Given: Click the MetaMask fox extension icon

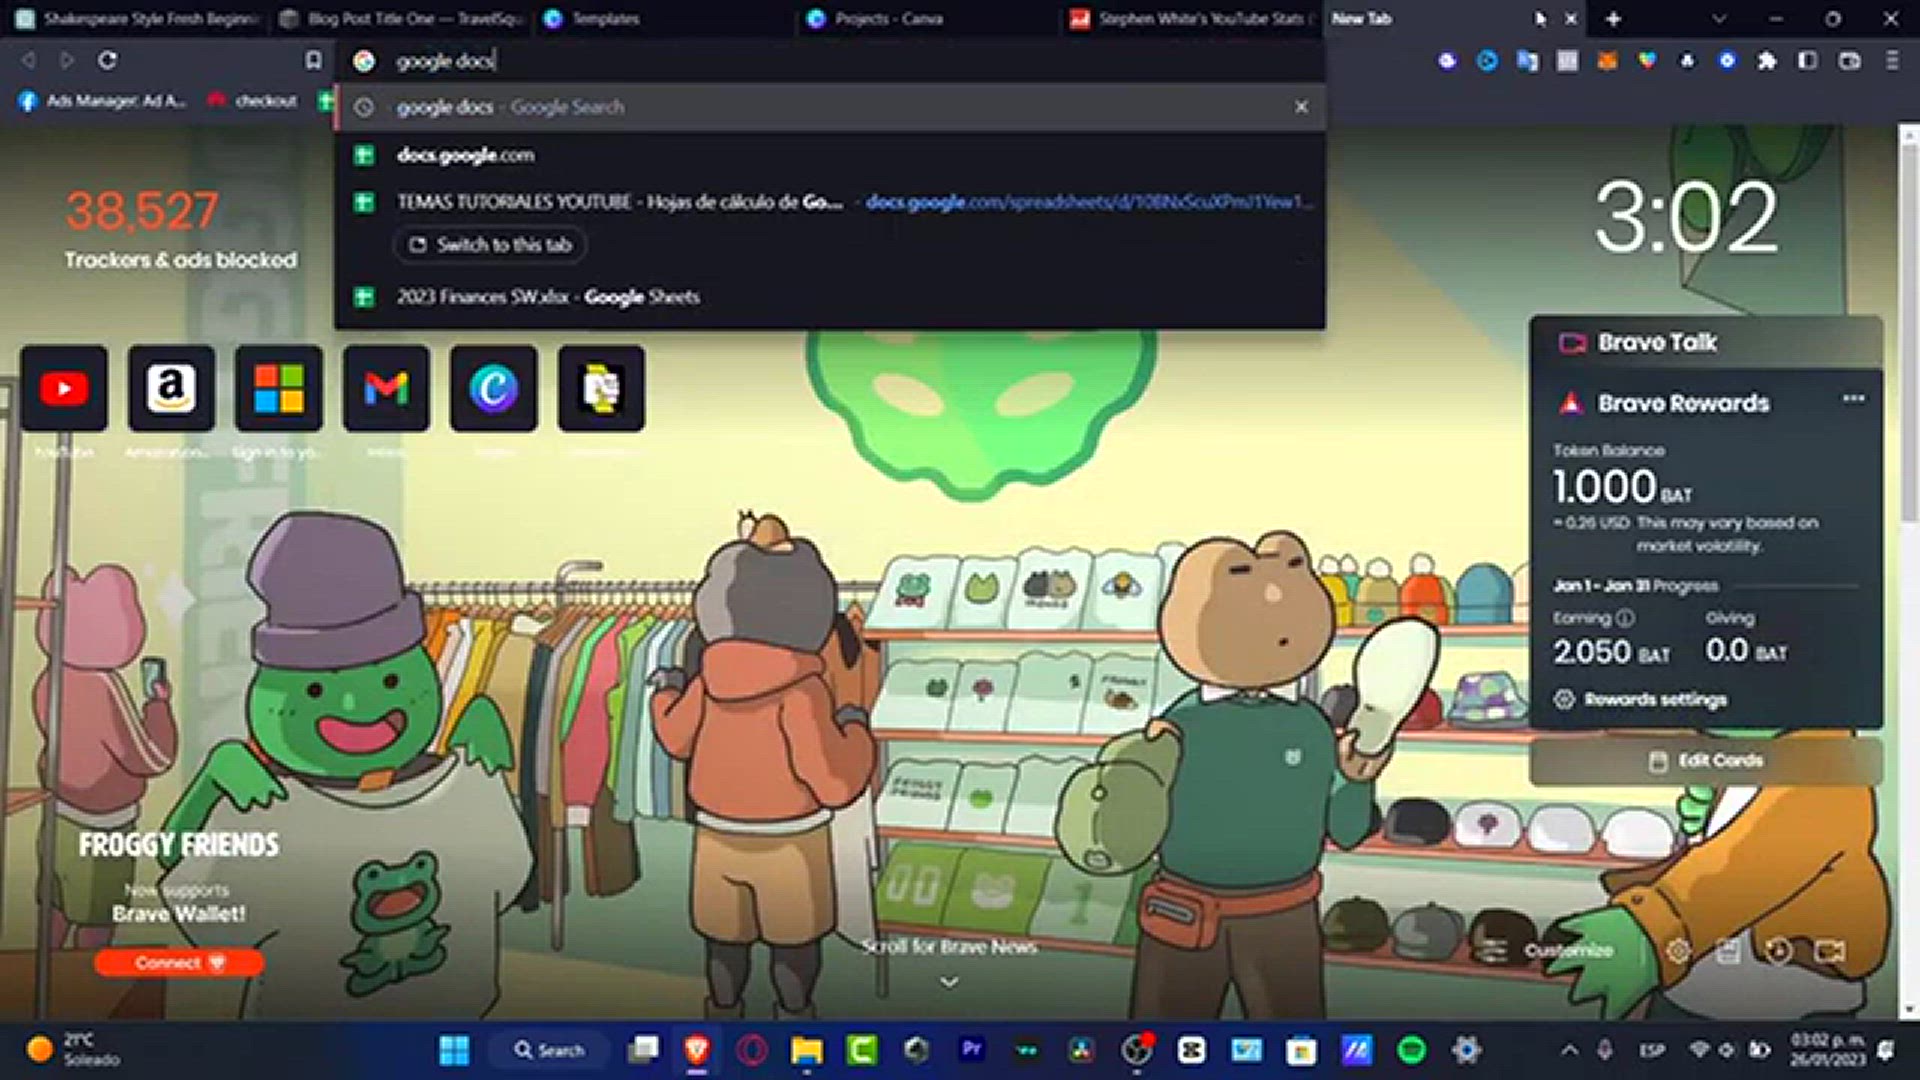Looking at the screenshot, I should pos(1607,61).
